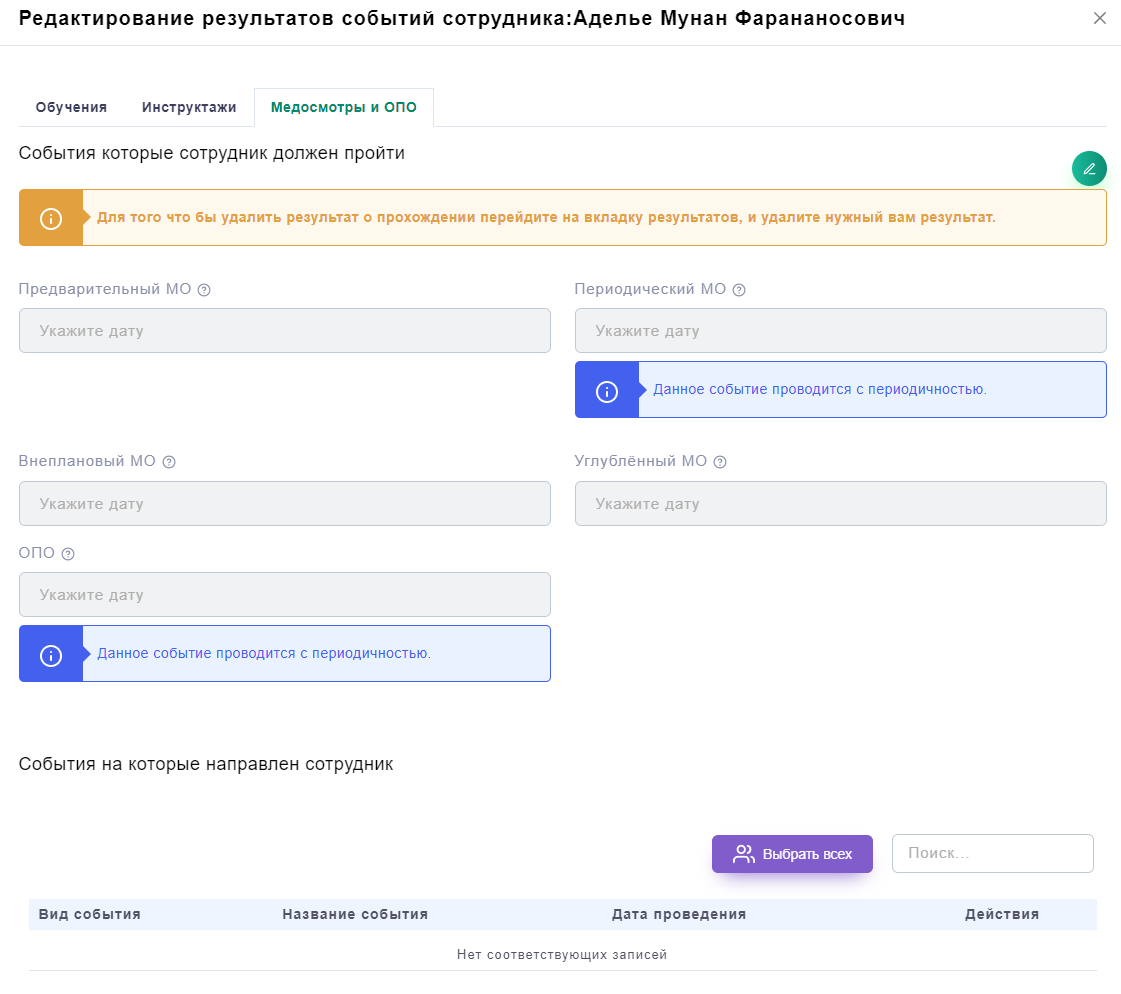Click the orange warning info icon
Image resolution: width=1121 pixels, height=994 pixels.
point(51,218)
